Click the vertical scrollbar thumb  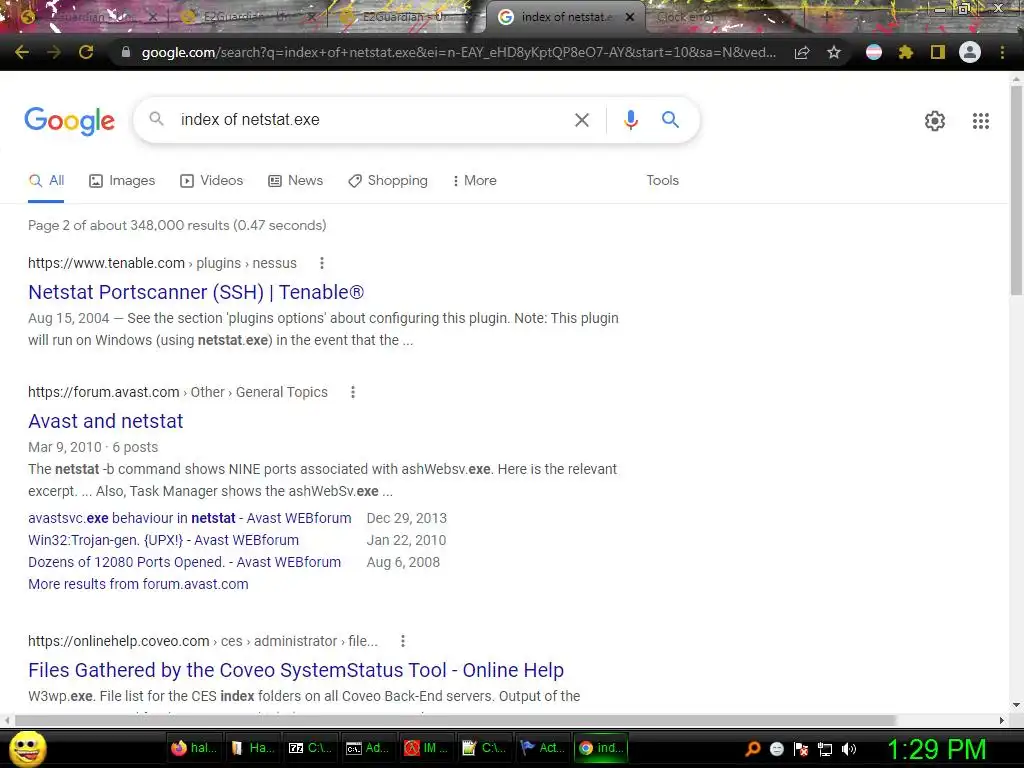coord(1016,189)
